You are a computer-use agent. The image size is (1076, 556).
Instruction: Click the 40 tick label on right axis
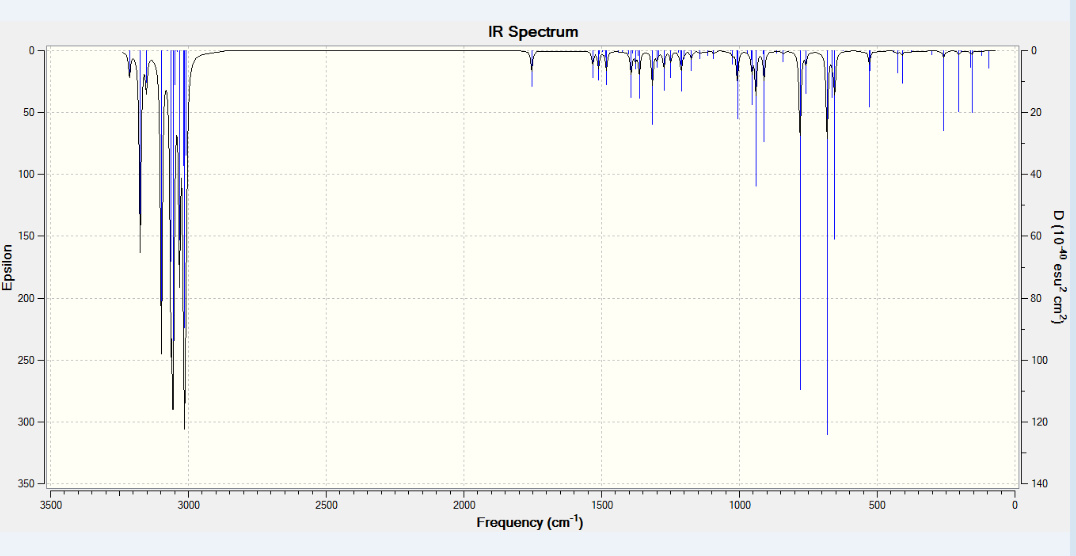(x=1035, y=174)
